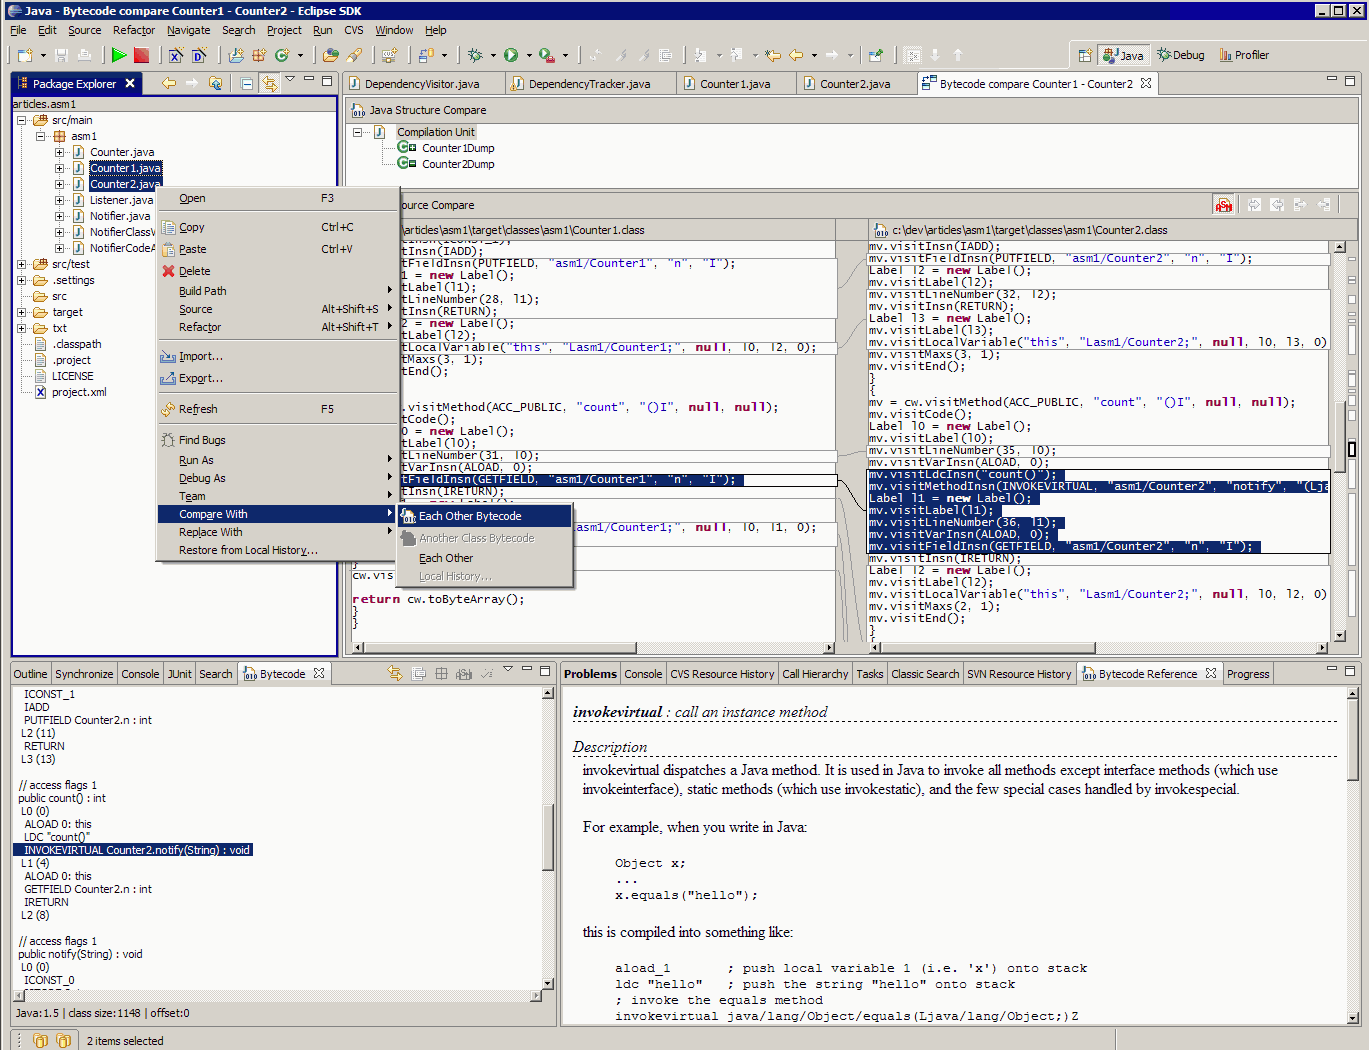
Task: Click the Bytecode Reference vertical scrollbar
Action: 1353,855
